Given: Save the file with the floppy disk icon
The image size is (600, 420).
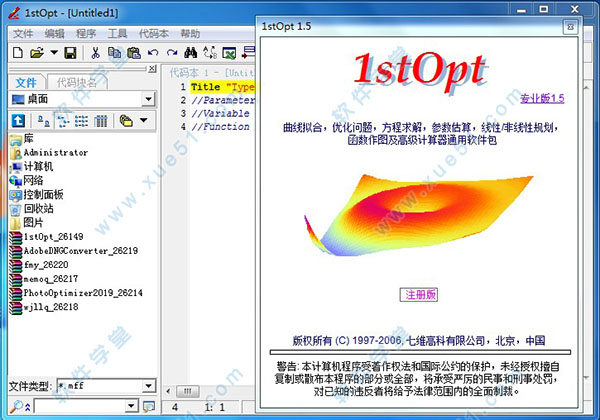Looking at the screenshot, I should tap(70, 53).
